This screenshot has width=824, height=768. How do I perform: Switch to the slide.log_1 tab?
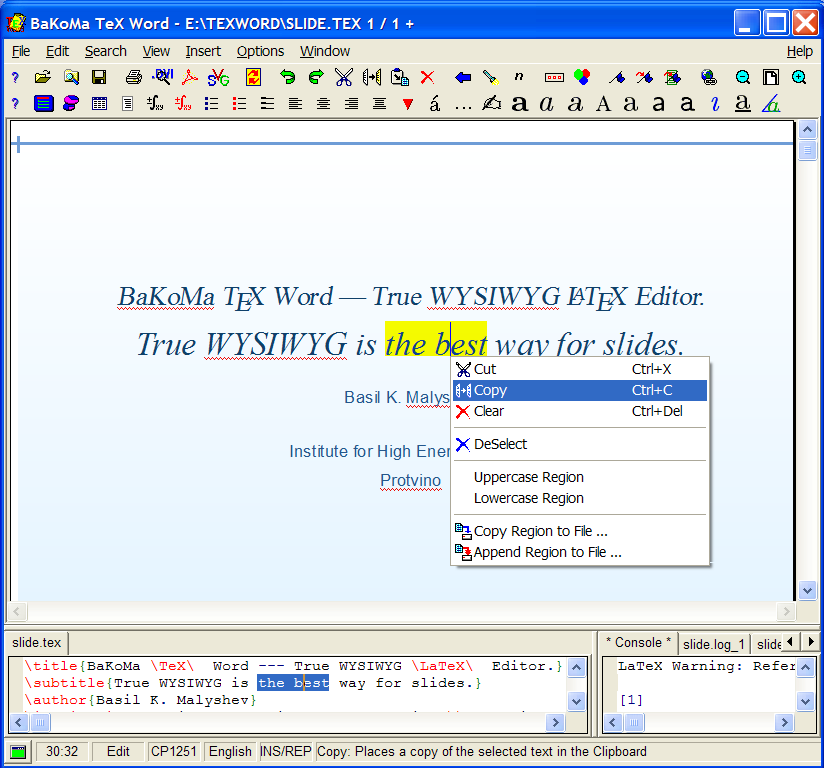(714, 644)
